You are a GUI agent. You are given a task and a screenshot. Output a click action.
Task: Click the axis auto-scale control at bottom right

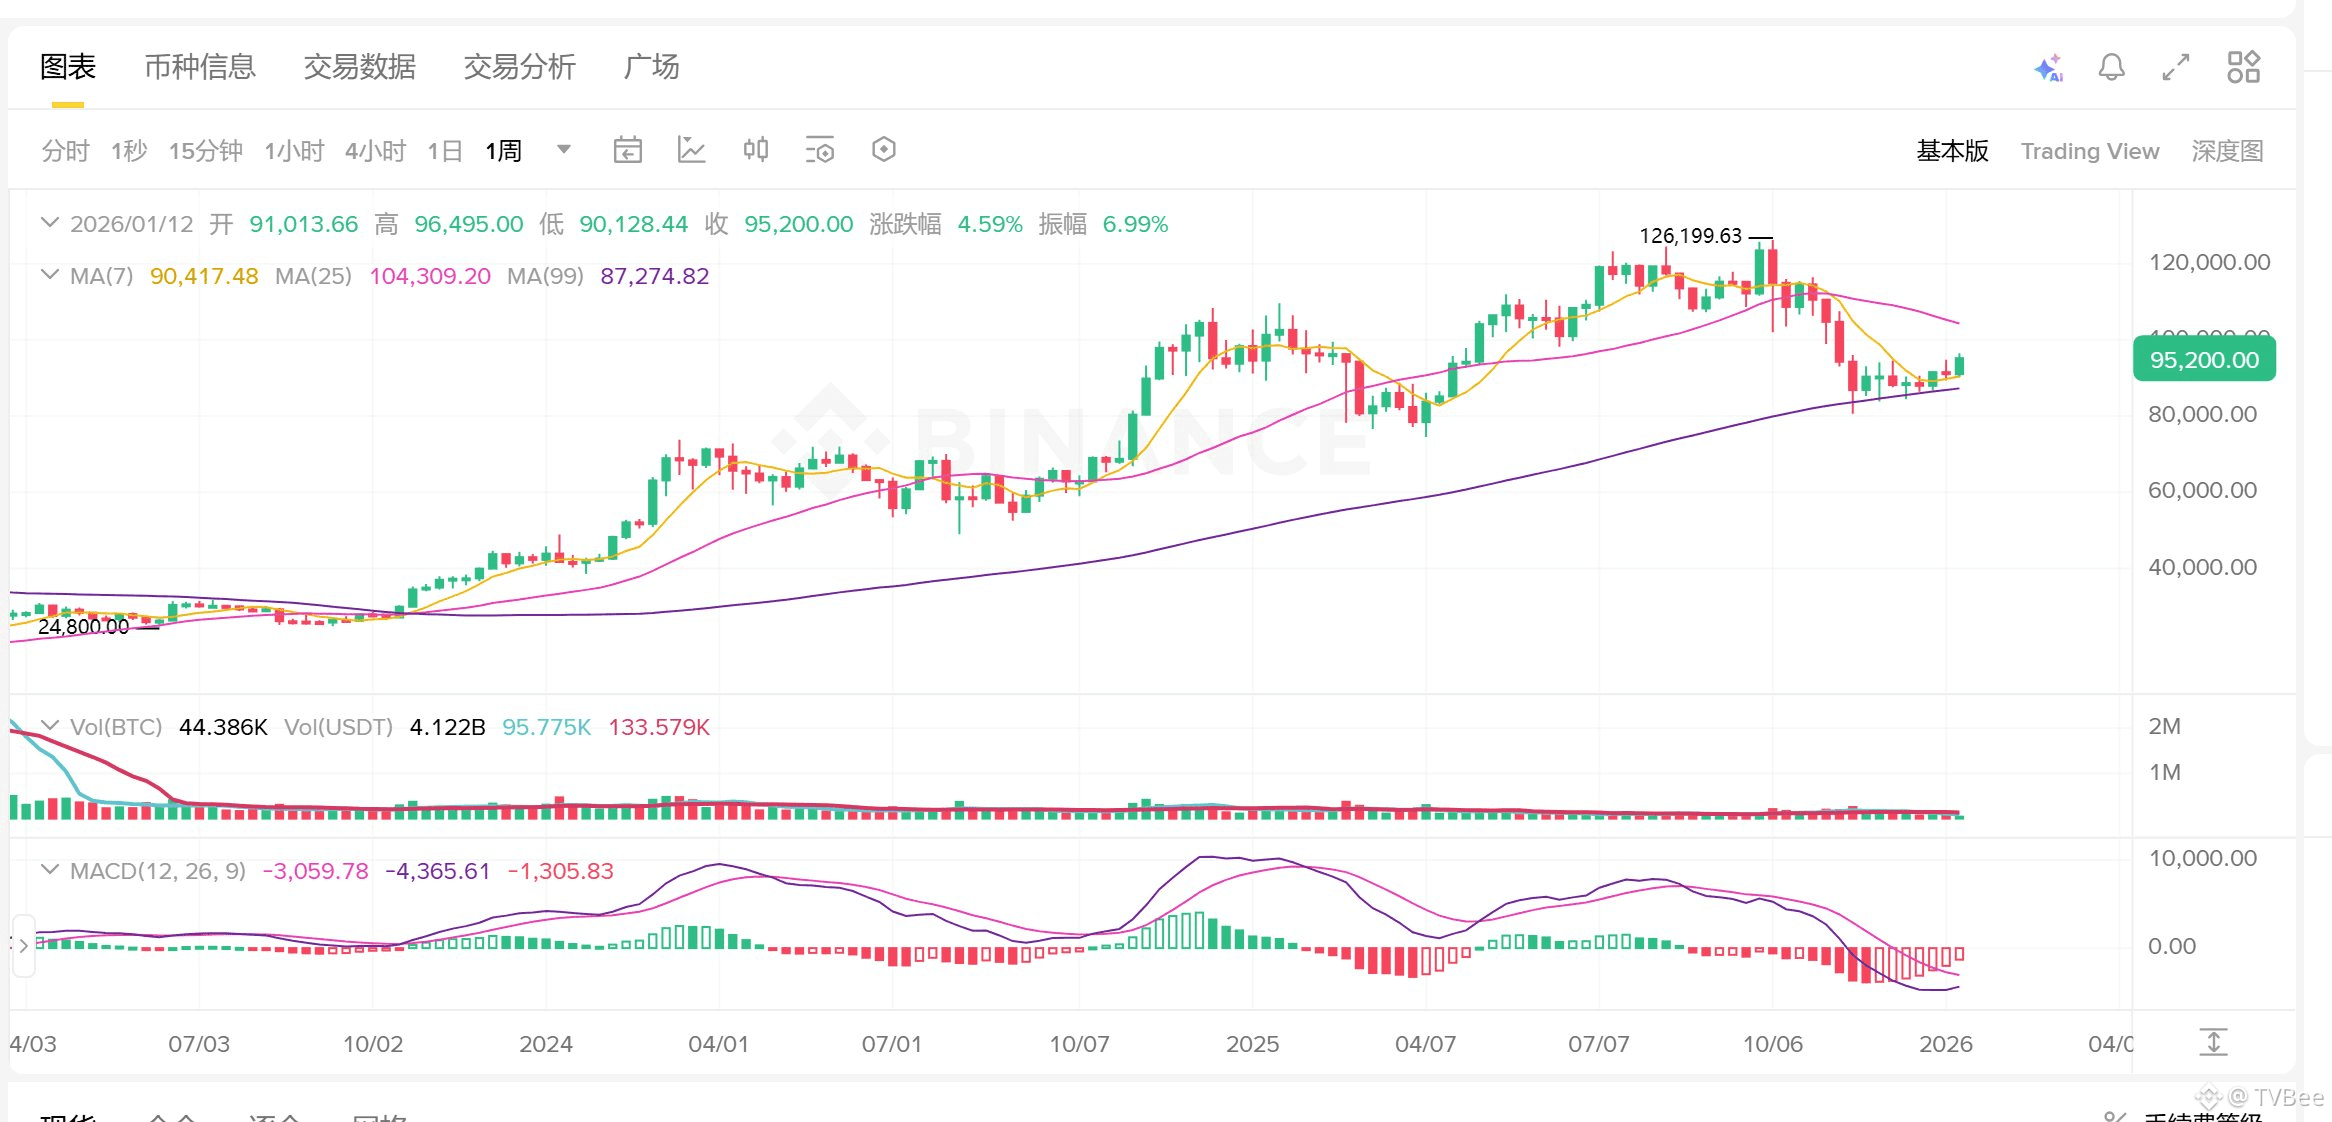[2214, 1042]
